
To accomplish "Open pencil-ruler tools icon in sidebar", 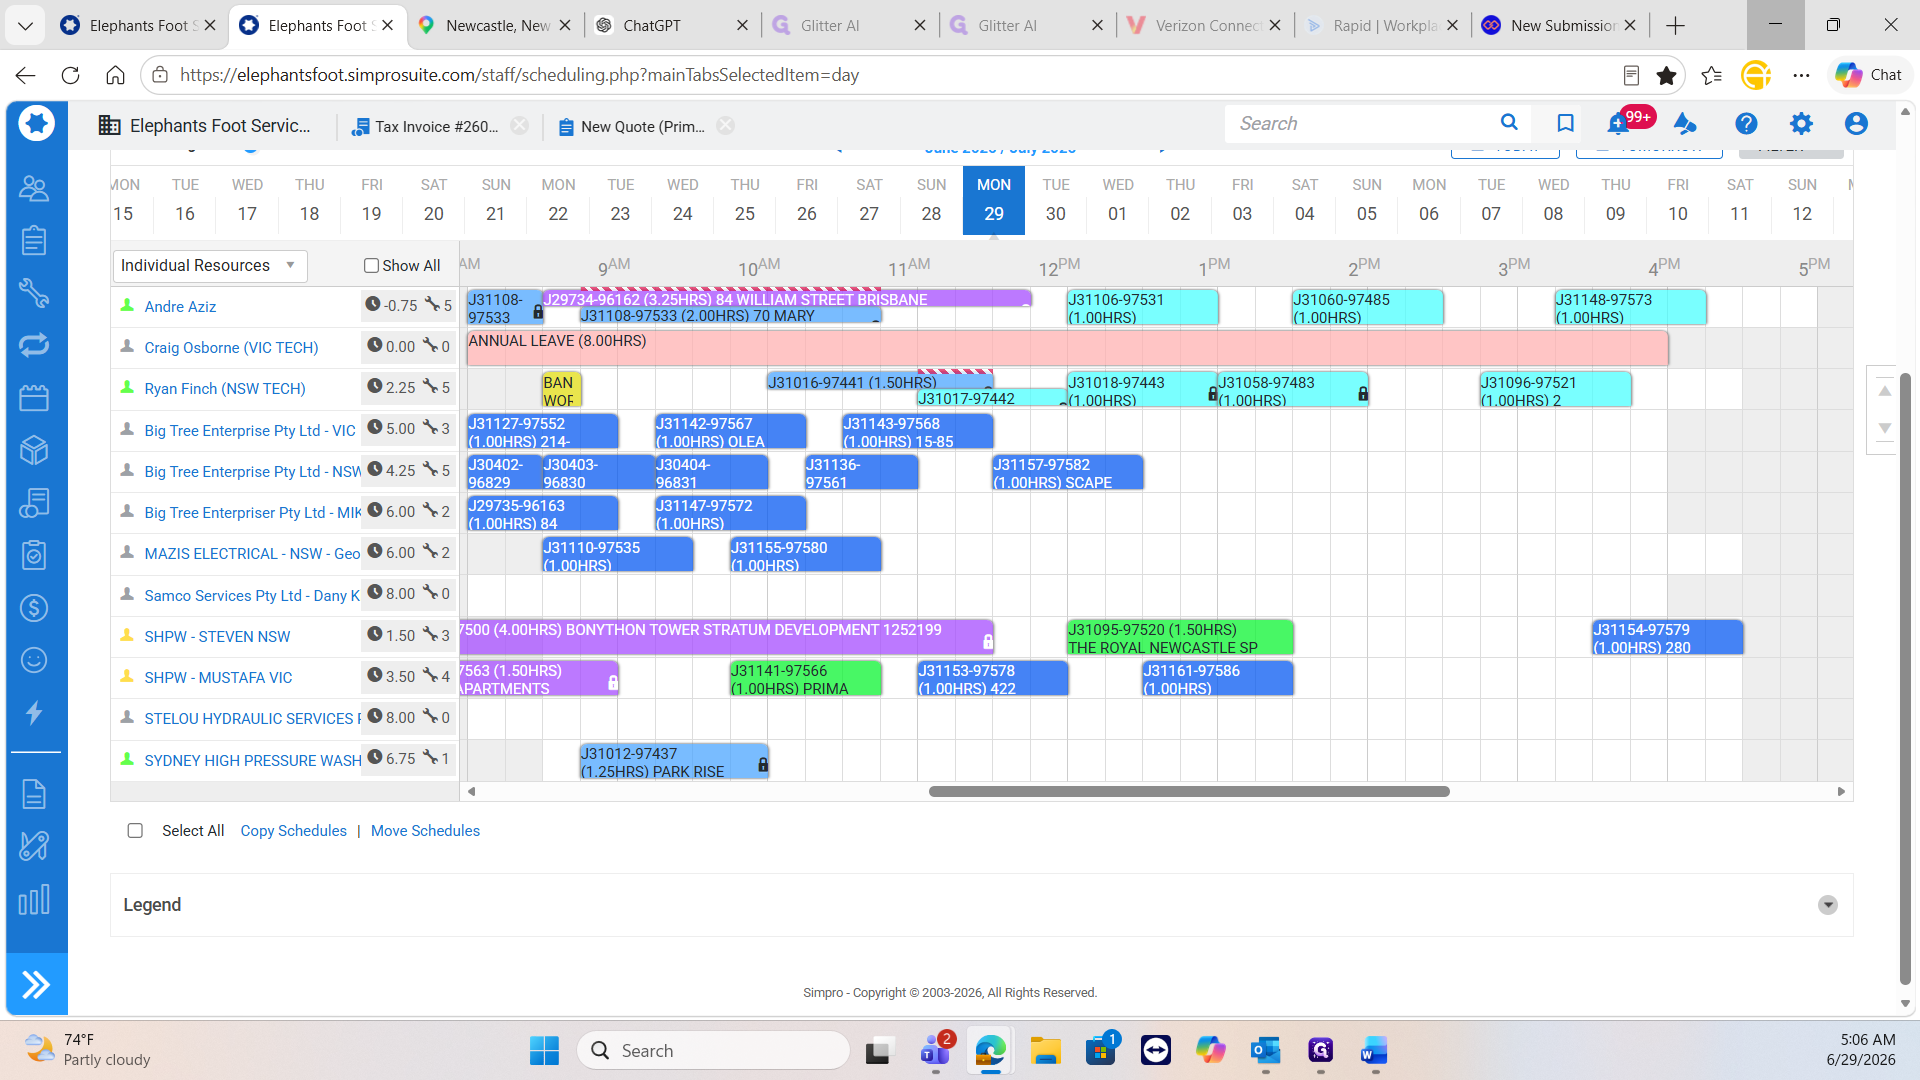I will coord(34,846).
